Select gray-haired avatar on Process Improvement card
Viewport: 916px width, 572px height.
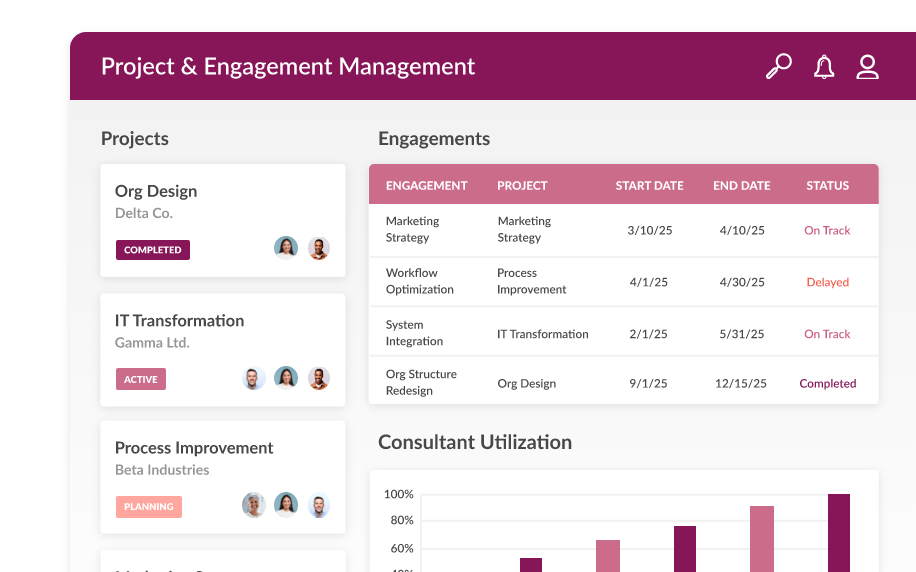click(x=254, y=505)
